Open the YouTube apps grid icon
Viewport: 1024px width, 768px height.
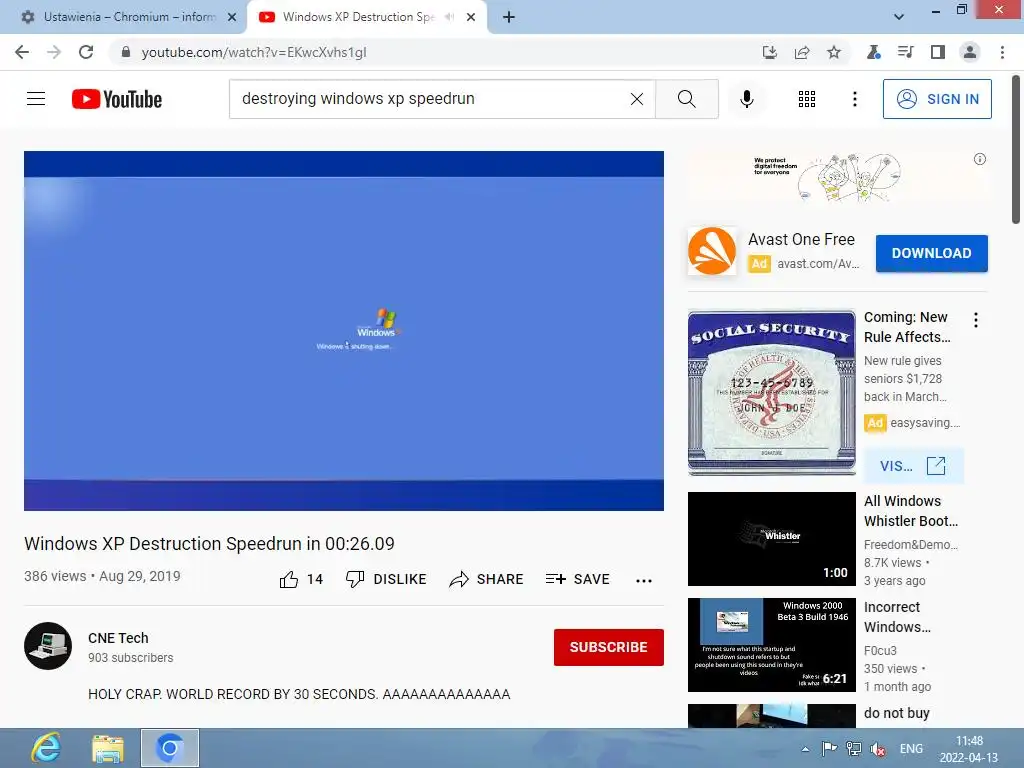click(x=807, y=99)
